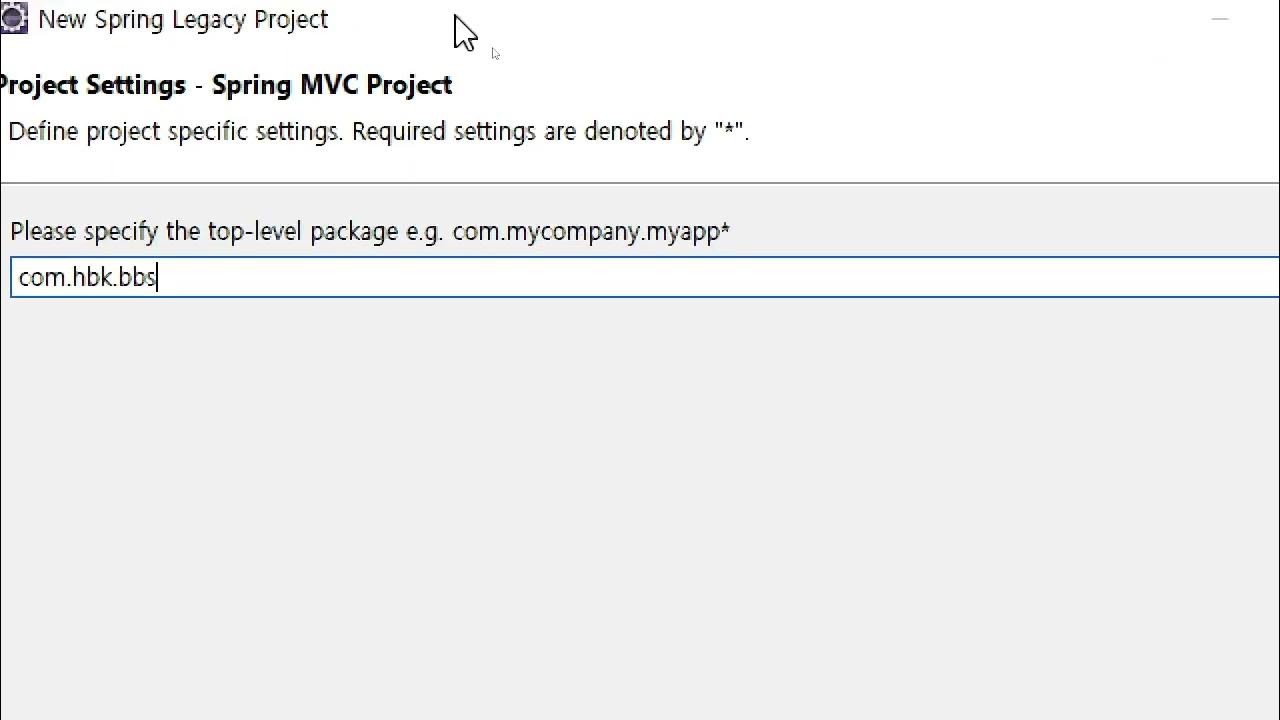Click the "com.mycompany.myapp" example text
The height and width of the screenshot is (720, 1280).
tap(585, 232)
